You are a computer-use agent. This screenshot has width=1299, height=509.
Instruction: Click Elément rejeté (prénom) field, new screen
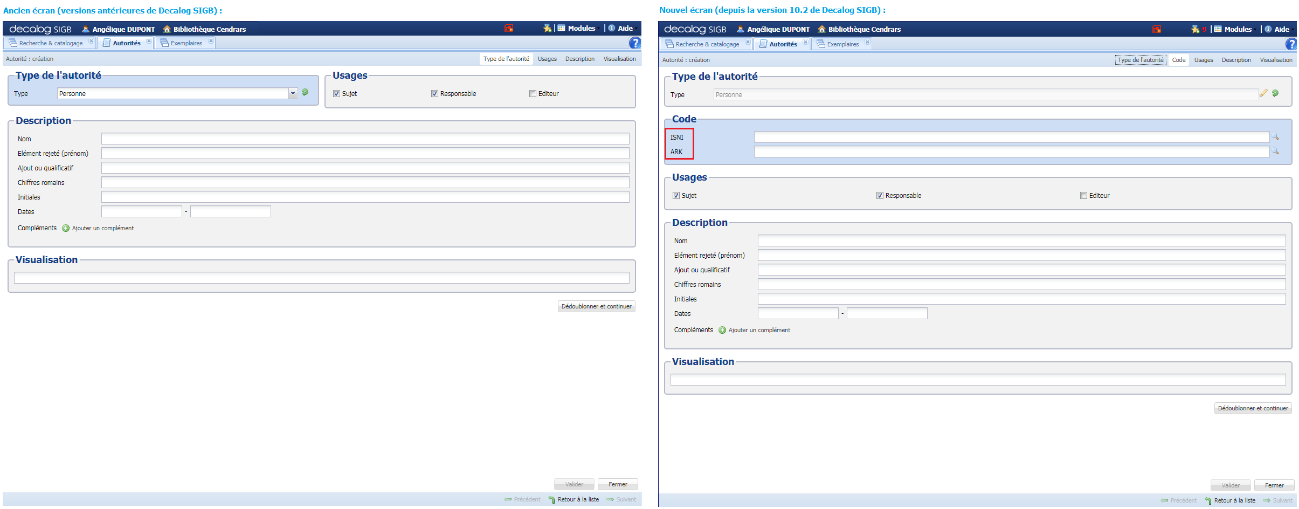pos(1022,255)
